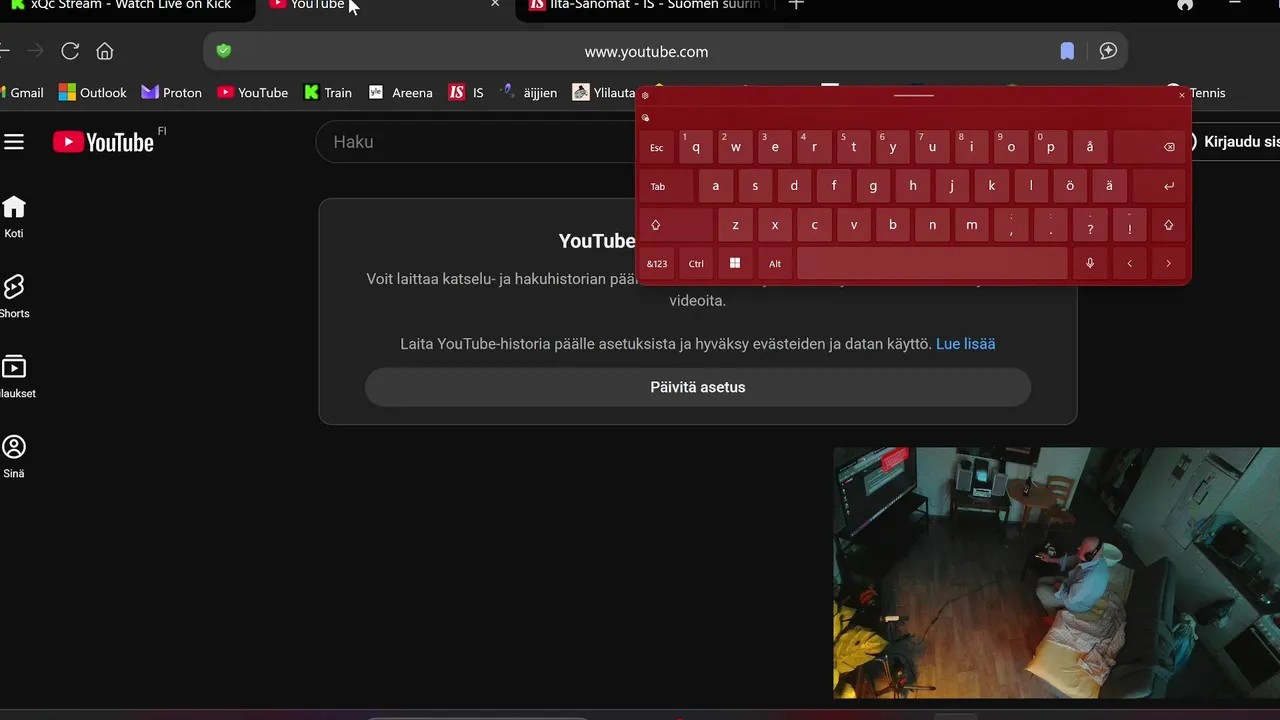Tap the å key on touch keyboard
1280x720 pixels.
1090,147
